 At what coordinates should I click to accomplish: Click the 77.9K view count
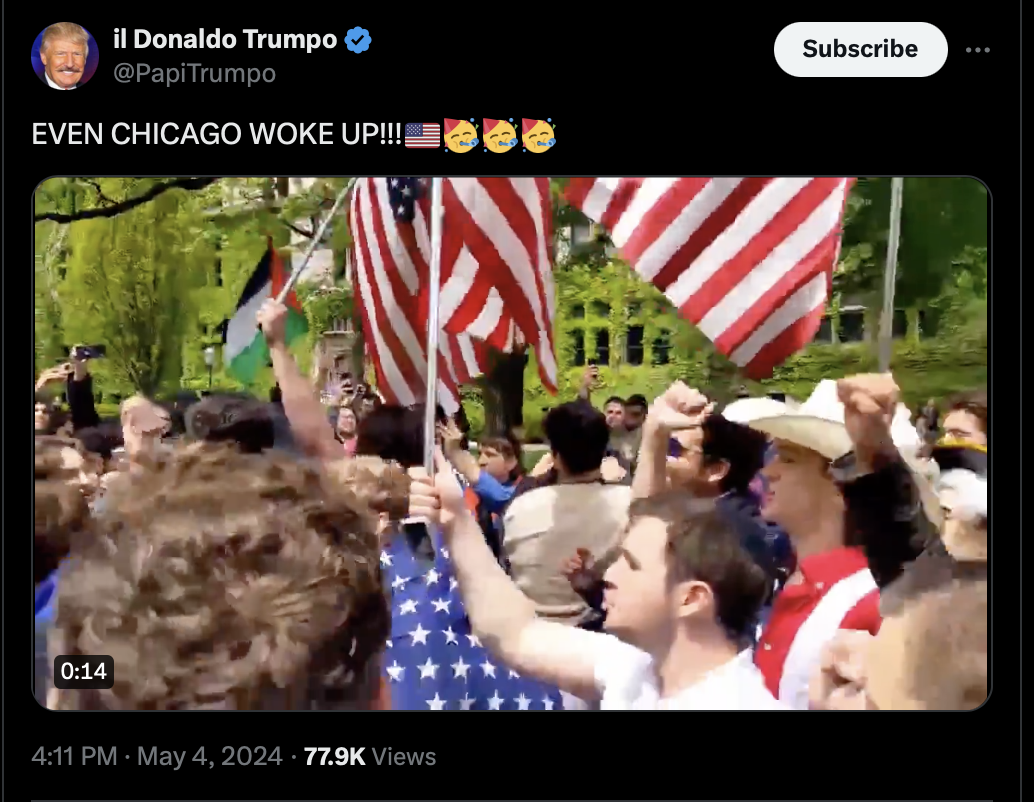click(x=334, y=756)
